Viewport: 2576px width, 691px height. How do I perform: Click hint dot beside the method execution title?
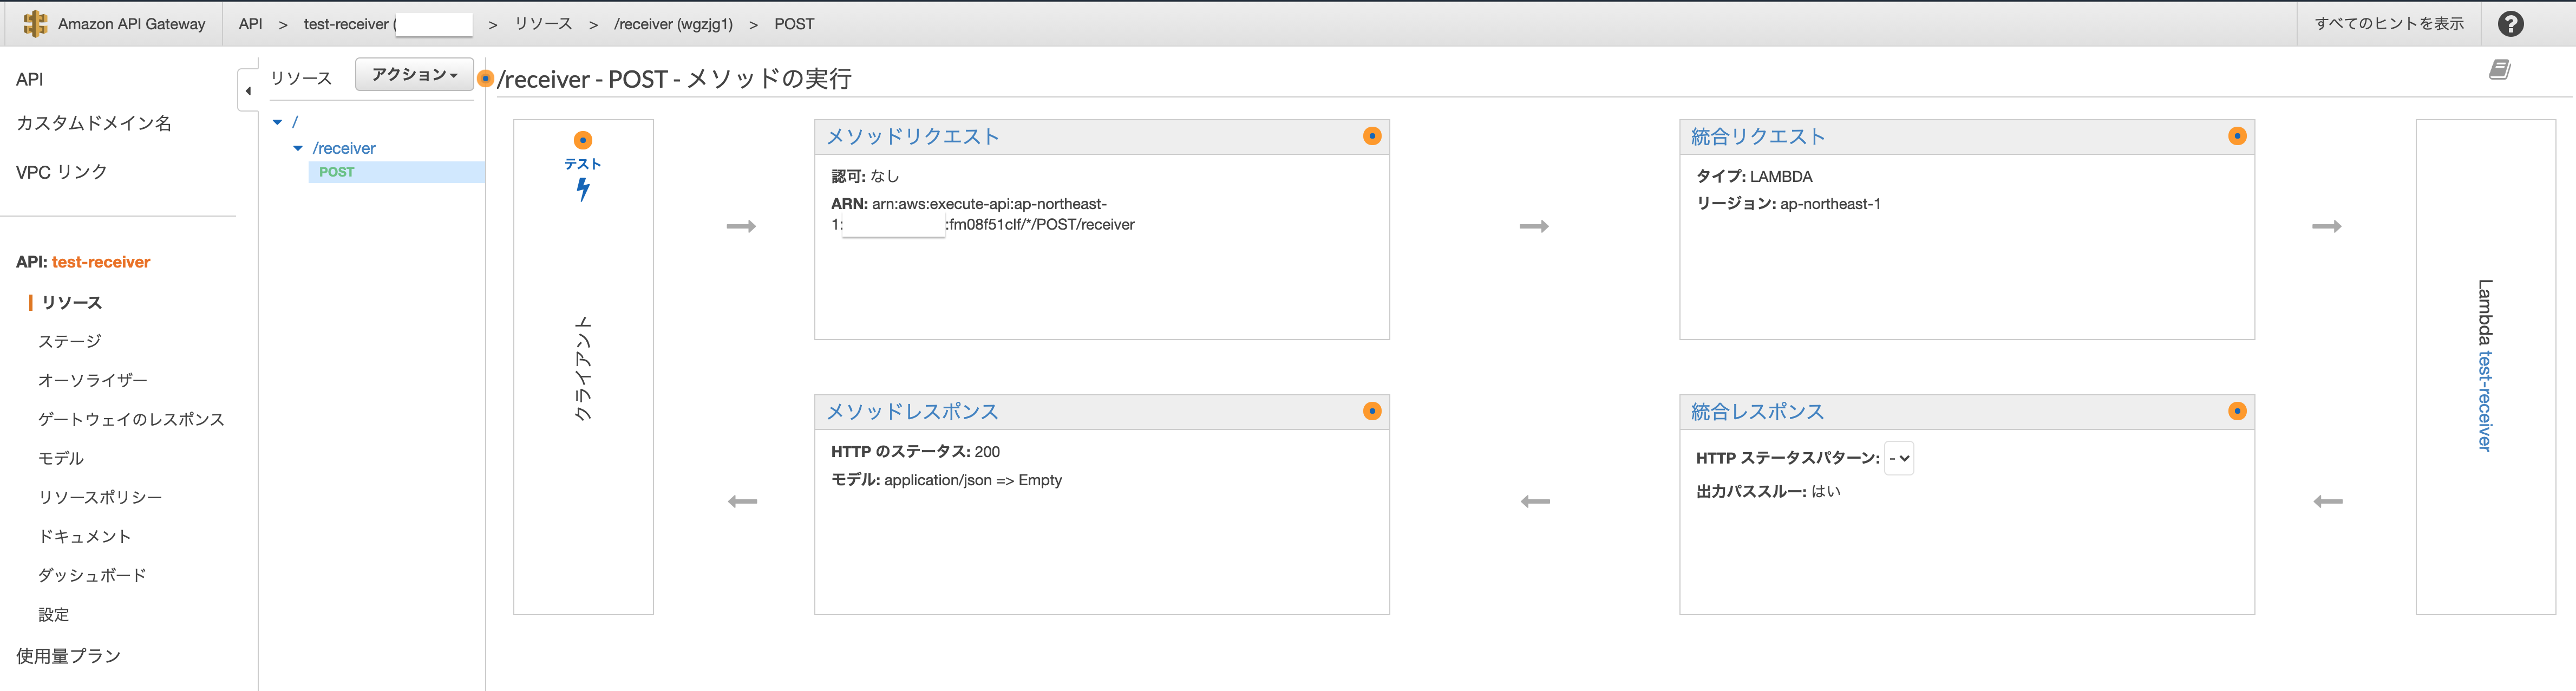click(x=486, y=78)
